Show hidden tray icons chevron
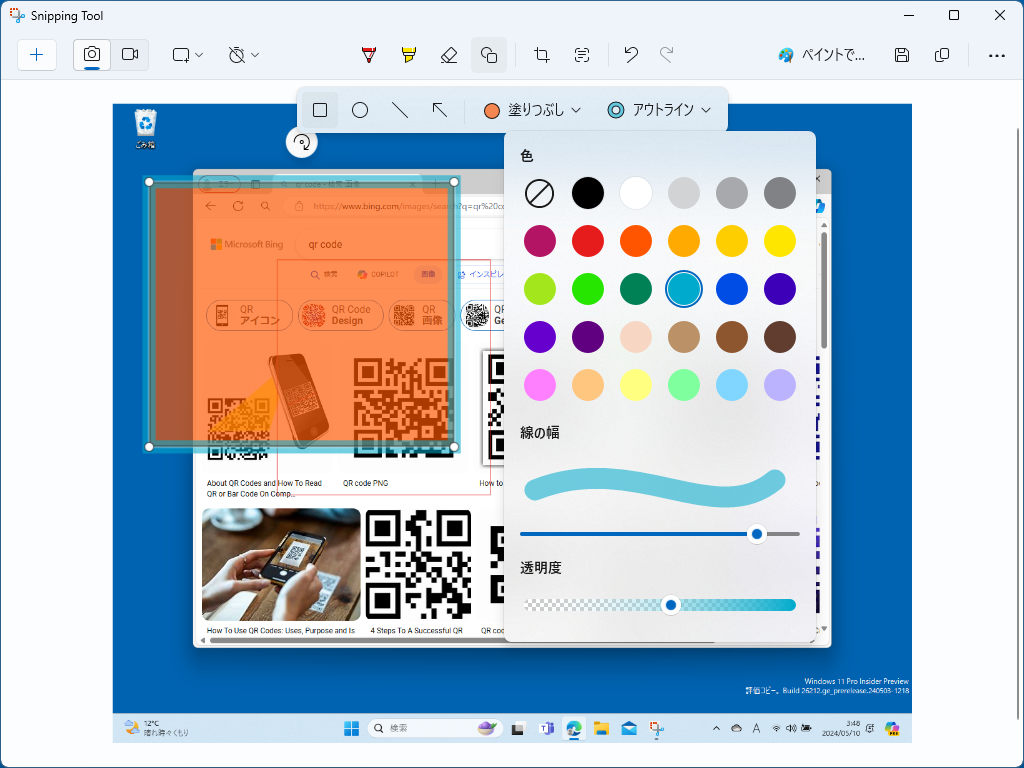1024x768 pixels. point(716,728)
